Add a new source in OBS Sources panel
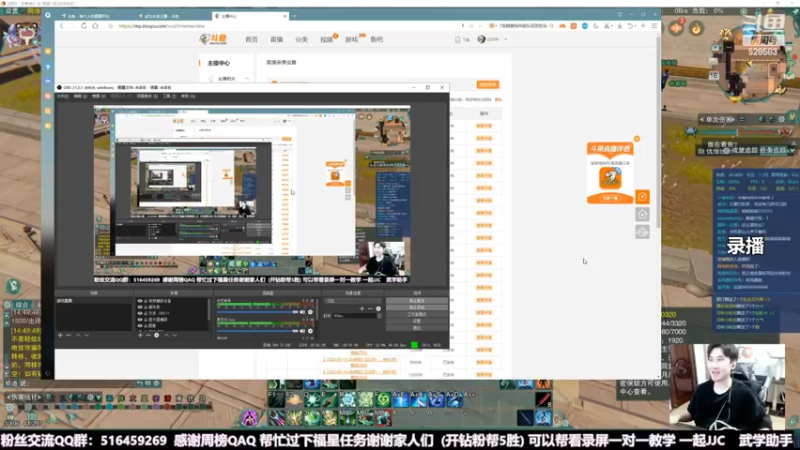 click(140, 335)
